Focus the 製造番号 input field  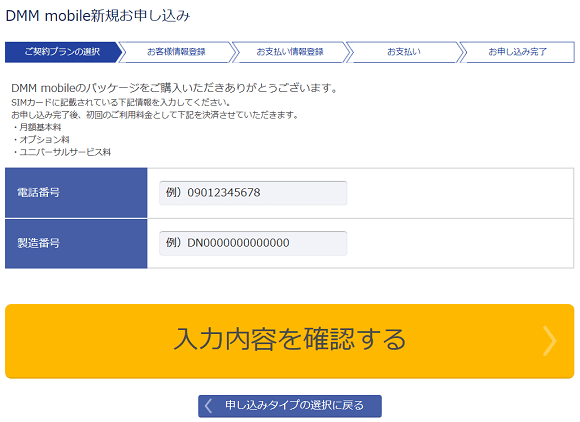(253, 243)
